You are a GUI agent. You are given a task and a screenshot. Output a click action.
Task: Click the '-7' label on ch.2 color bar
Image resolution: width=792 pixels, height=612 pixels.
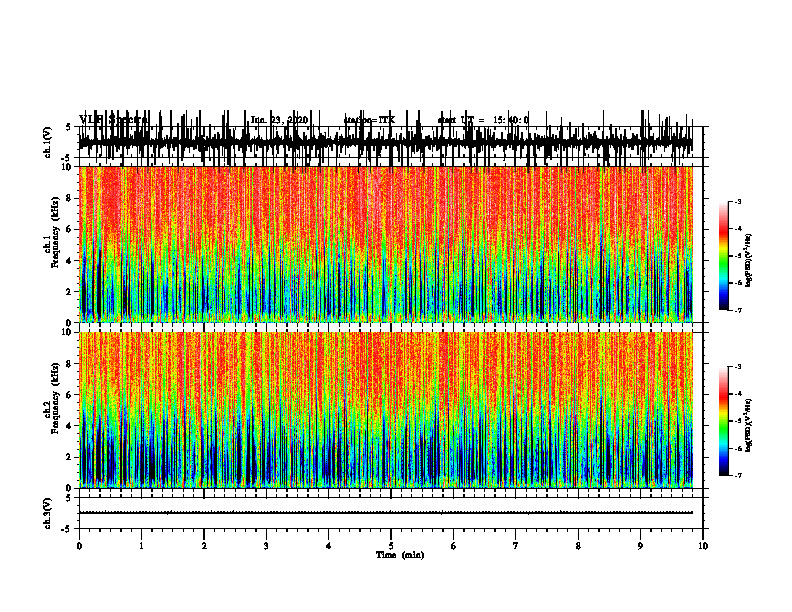click(x=737, y=476)
